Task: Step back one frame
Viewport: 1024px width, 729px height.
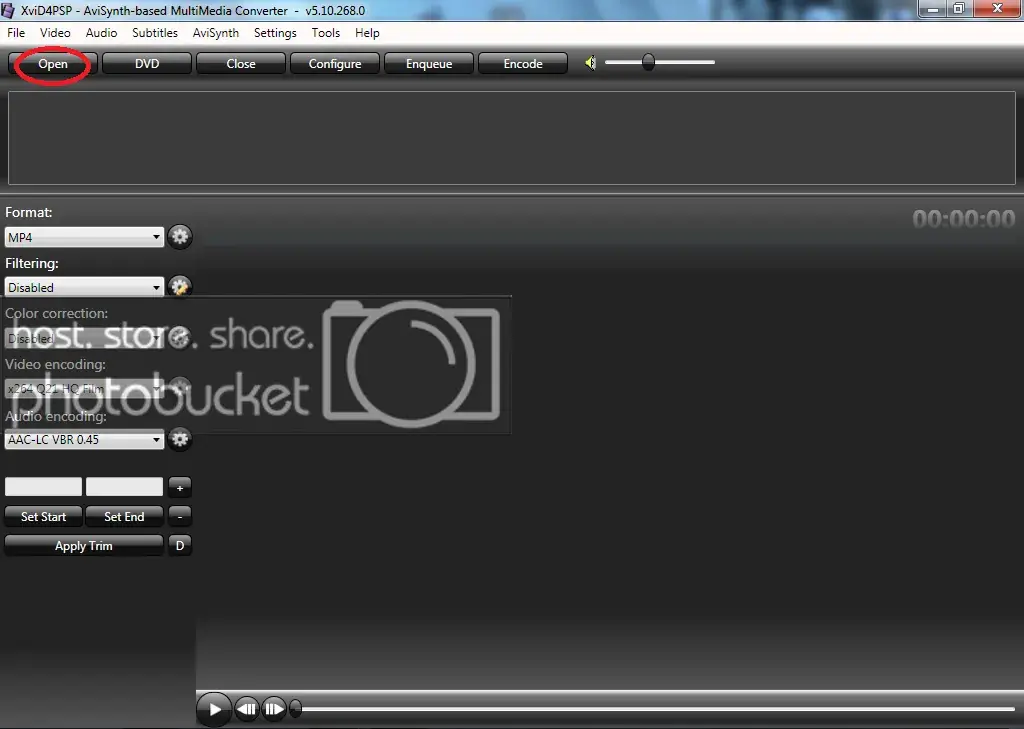Action: [x=247, y=709]
